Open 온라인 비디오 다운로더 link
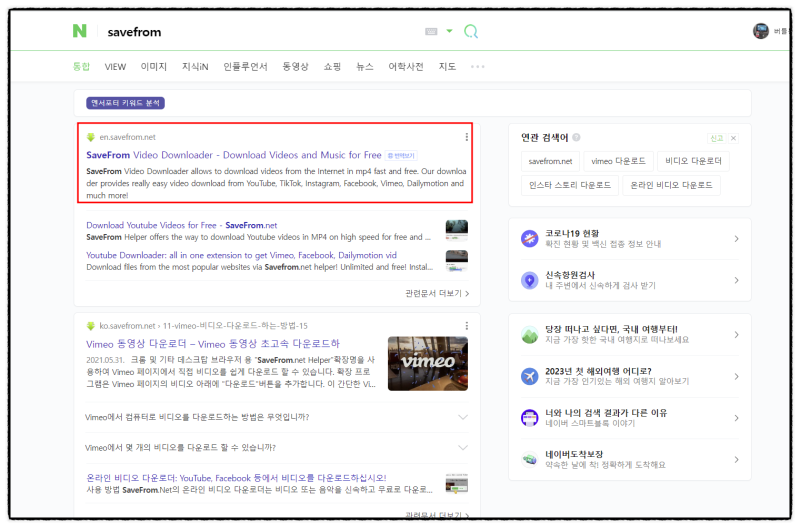The image size is (800, 528). click(236, 478)
